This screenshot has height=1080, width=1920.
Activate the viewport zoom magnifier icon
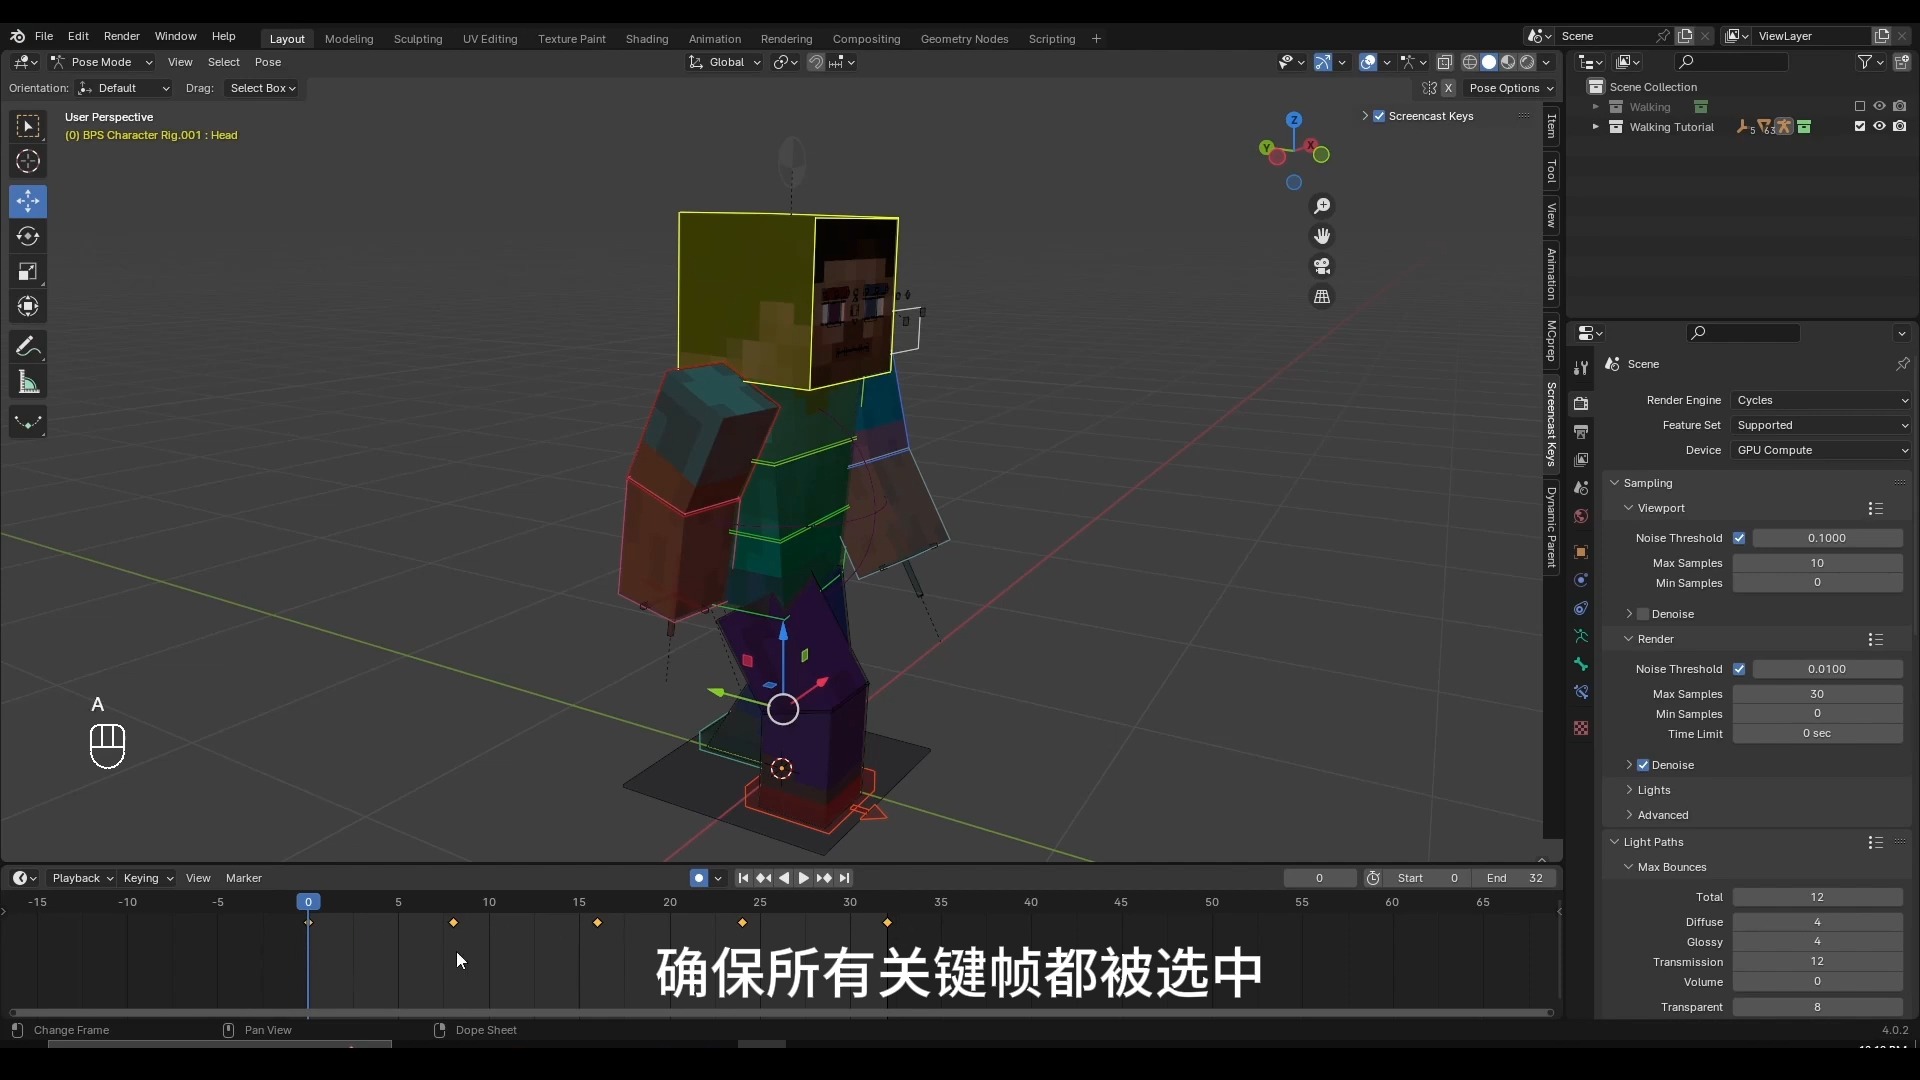1322,206
